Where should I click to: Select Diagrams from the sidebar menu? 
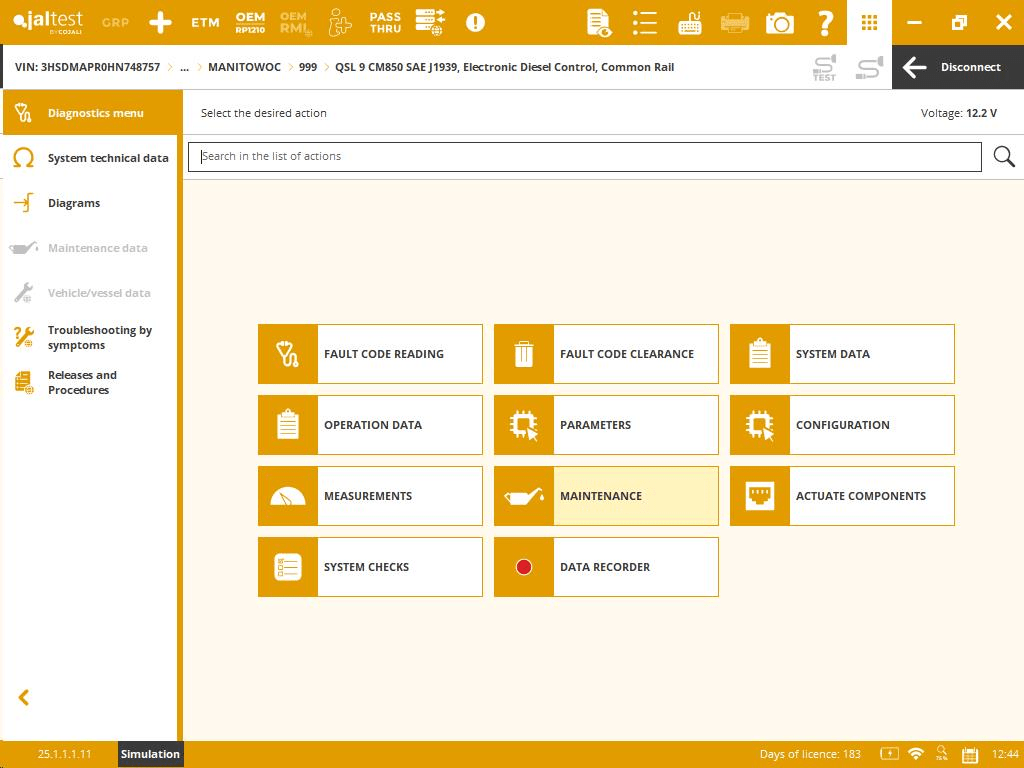pyautogui.click(x=74, y=203)
